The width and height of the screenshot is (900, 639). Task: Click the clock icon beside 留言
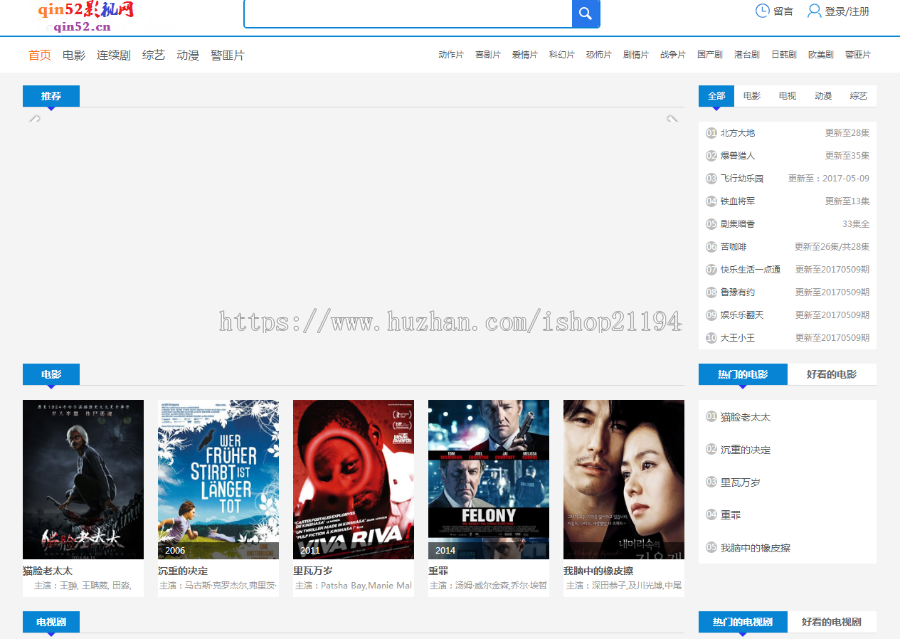762,11
